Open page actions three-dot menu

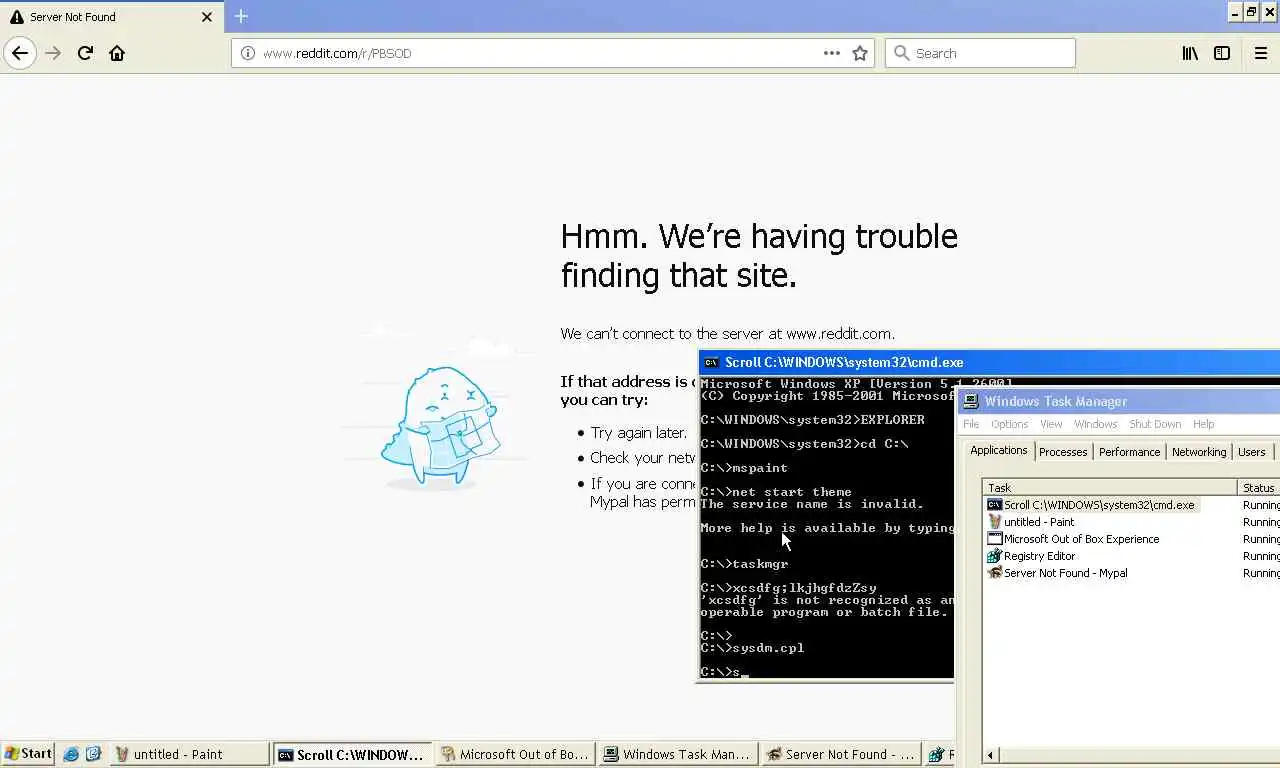click(x=832, y=53)
